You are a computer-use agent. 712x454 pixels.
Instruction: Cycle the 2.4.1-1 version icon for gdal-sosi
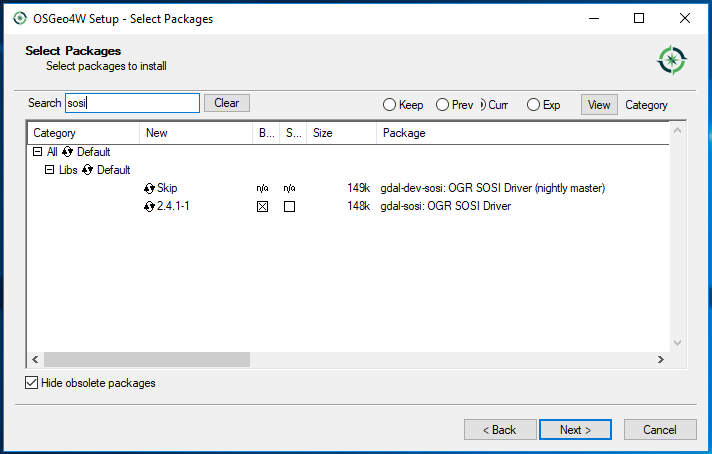click(x=149, y=207)
